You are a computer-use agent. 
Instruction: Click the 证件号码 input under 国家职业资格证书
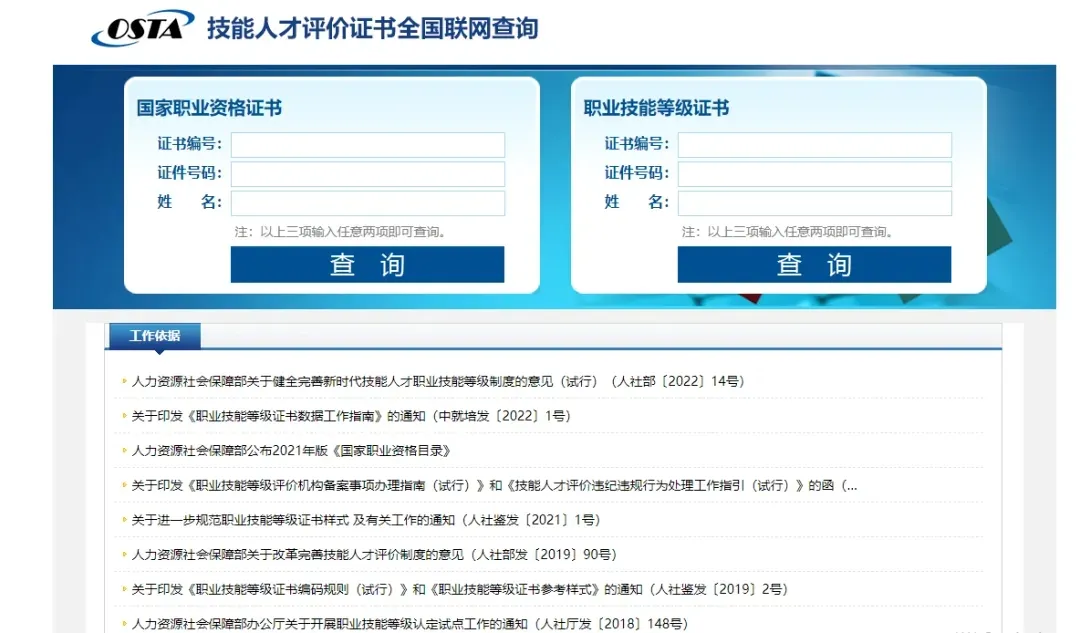[x=367, y=173]
